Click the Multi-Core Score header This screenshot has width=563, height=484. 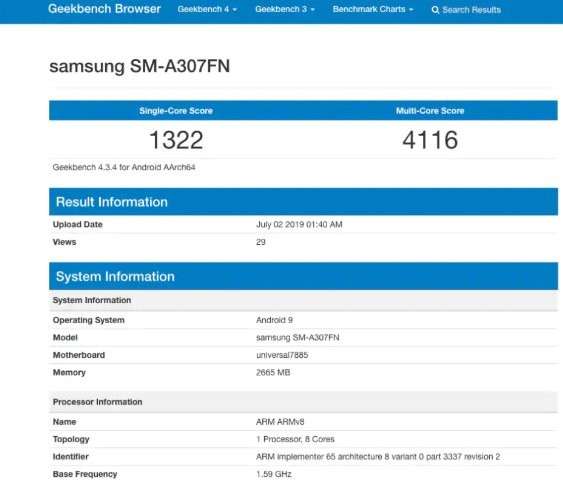tap(430, 111)
